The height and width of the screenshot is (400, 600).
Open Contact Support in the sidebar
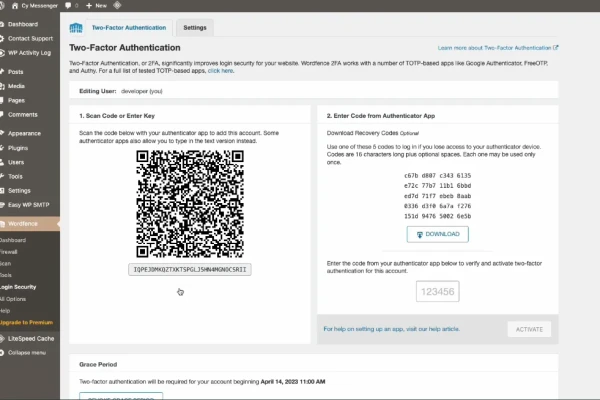pos(30,38)
